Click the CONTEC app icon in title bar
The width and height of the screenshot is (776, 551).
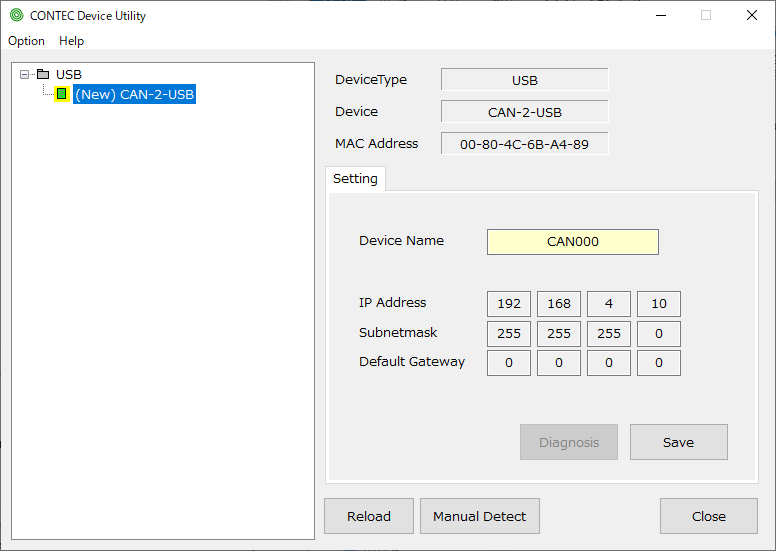16,15
